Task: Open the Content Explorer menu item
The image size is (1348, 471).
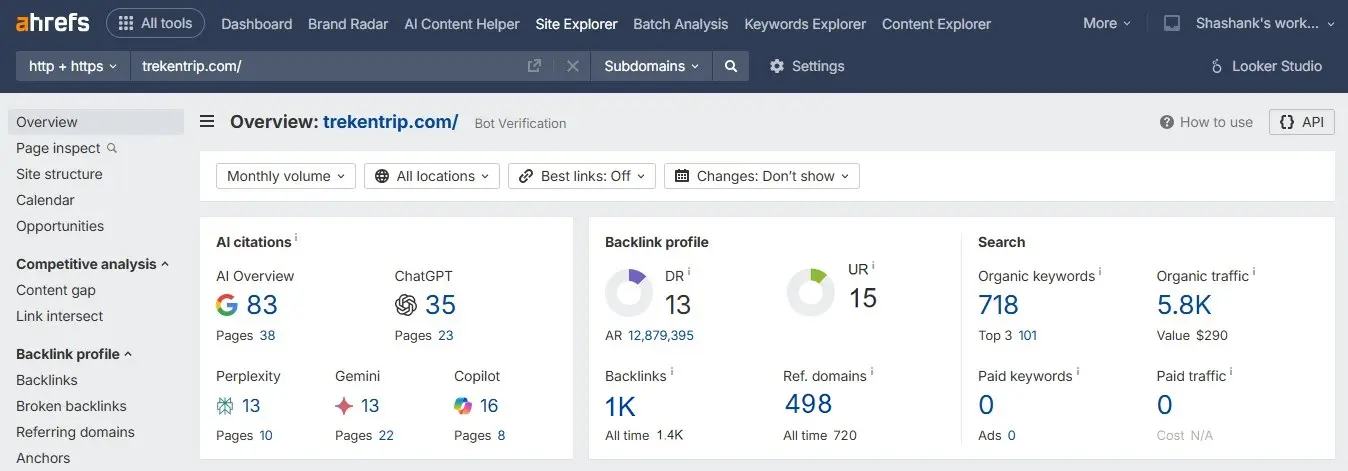Action: coord(937,24)
